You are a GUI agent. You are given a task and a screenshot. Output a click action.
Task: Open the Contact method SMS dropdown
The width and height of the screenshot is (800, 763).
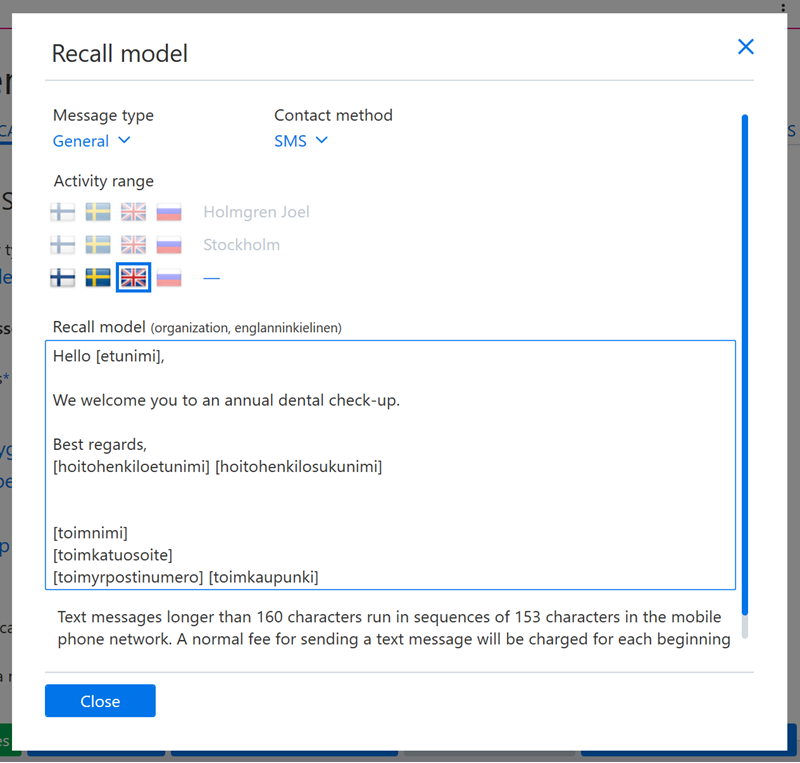click(x=301, y=141)
